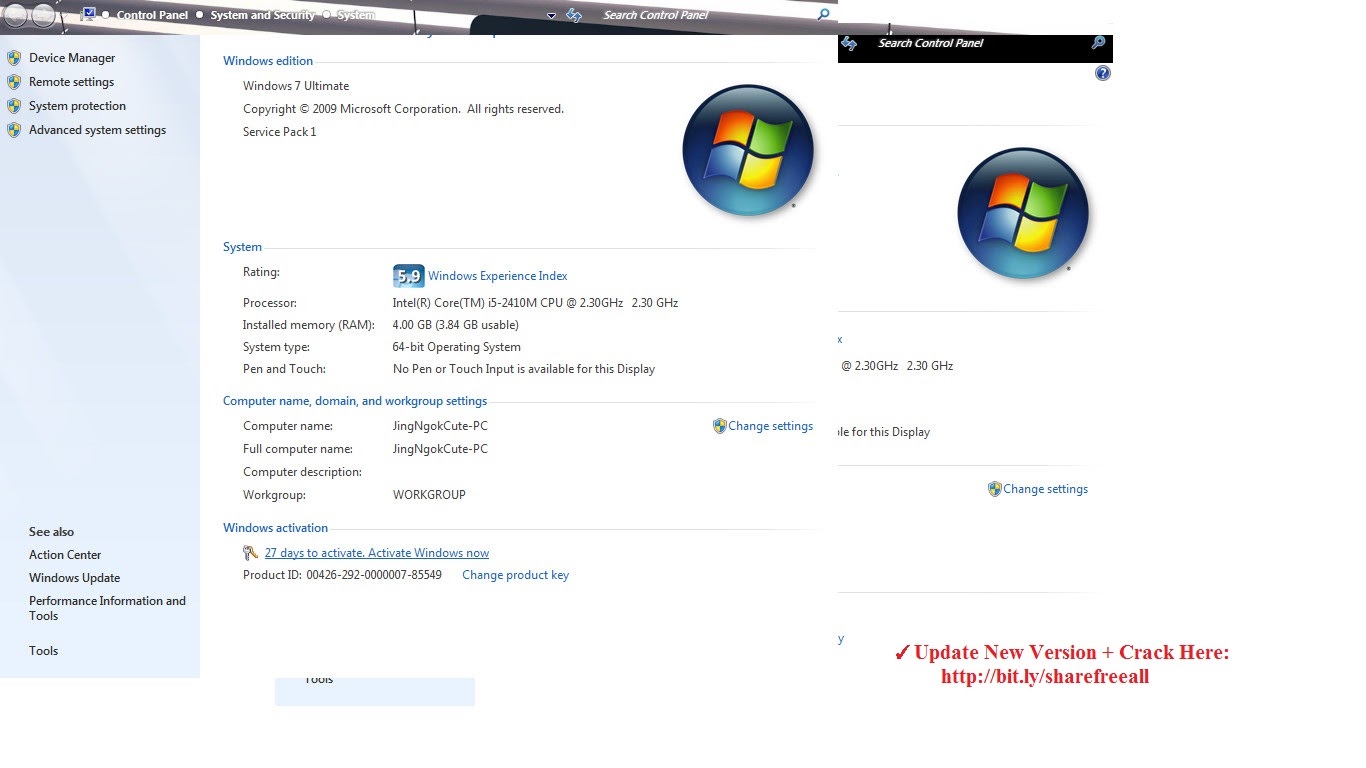Click the 5.9 rating badge

click(x=409, y=276)
